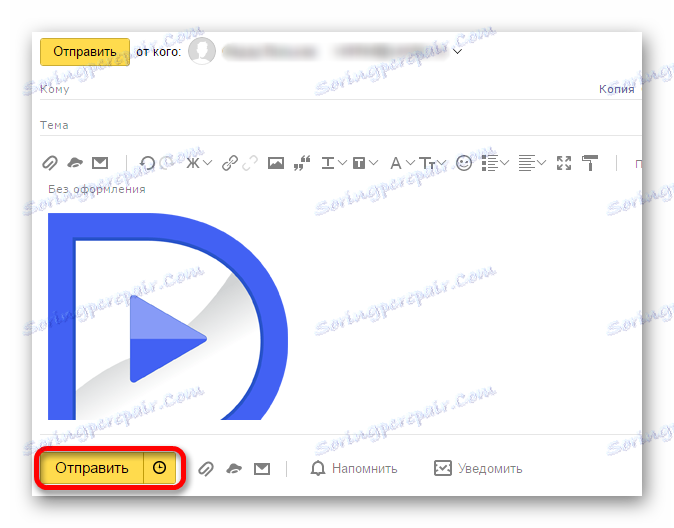Toggle the Напомнить reminder option
674x528 pixels.
tap(353, 469)
